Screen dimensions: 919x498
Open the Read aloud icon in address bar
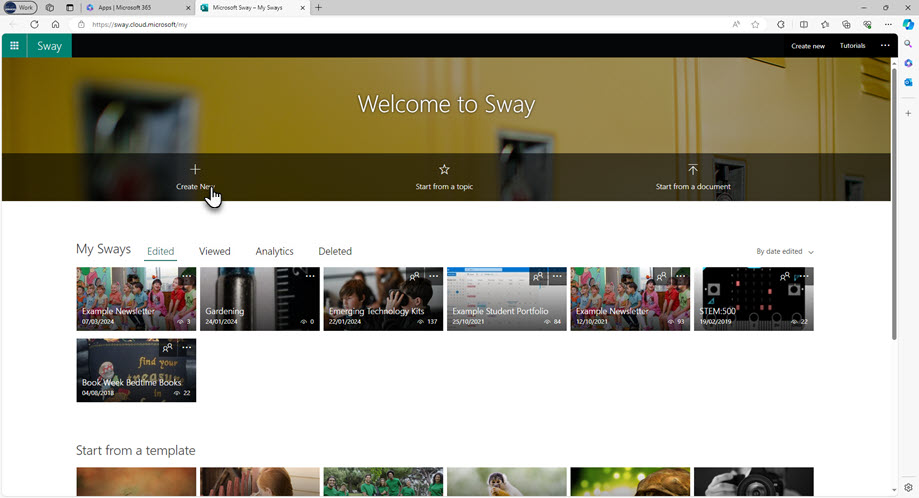(x=736, y=25)
